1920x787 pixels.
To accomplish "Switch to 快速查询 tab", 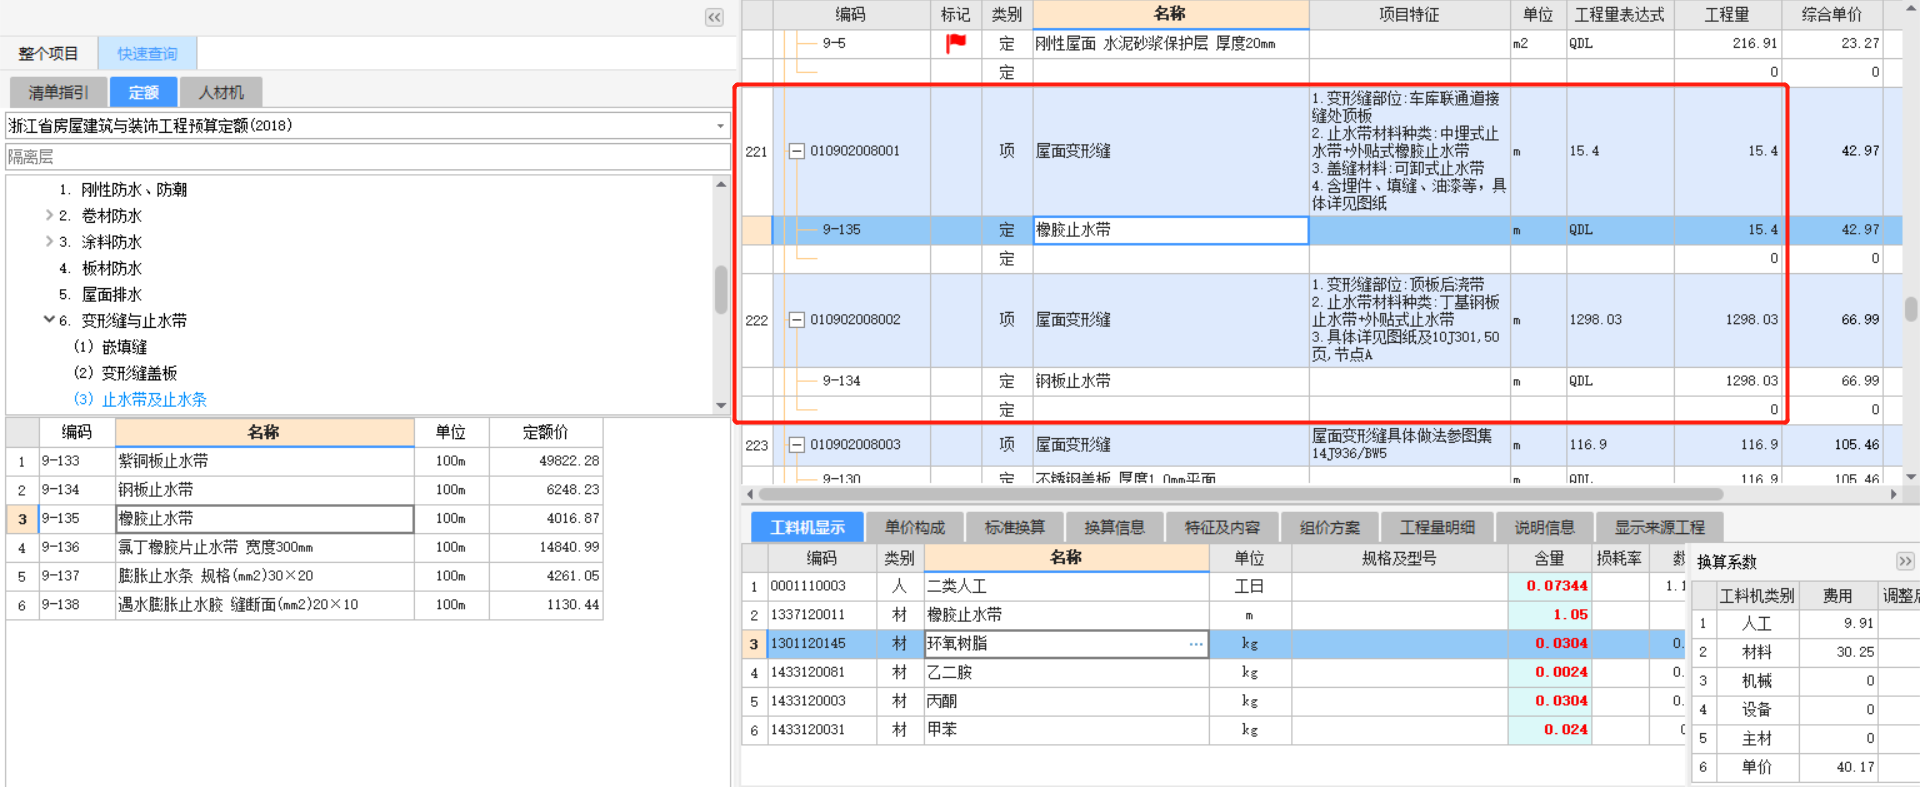I will point(147,53).
